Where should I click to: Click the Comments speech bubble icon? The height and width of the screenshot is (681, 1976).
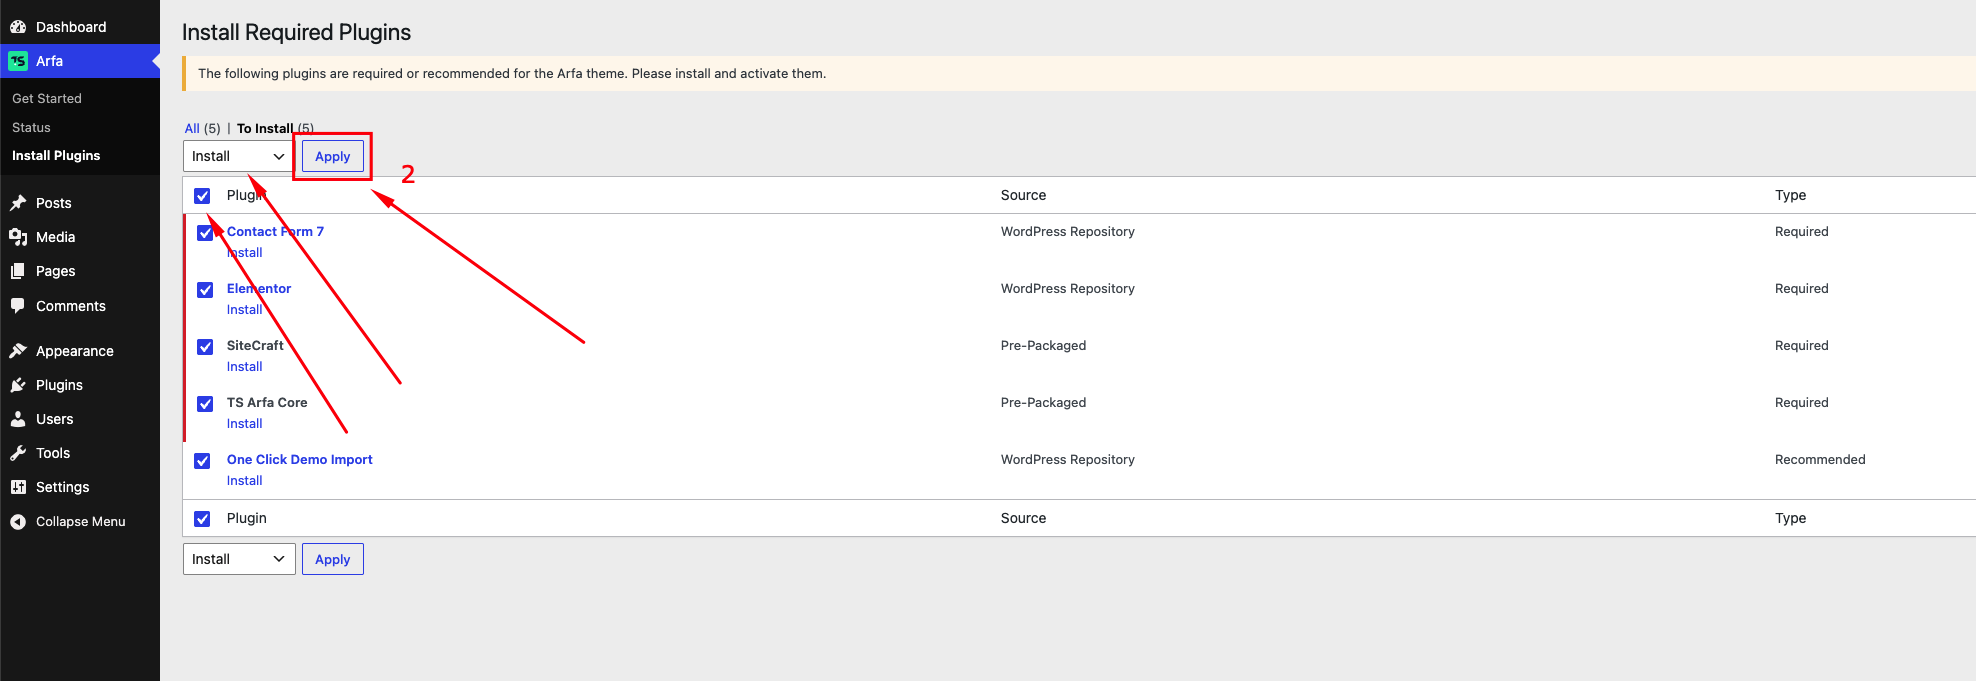pos(18,306)
